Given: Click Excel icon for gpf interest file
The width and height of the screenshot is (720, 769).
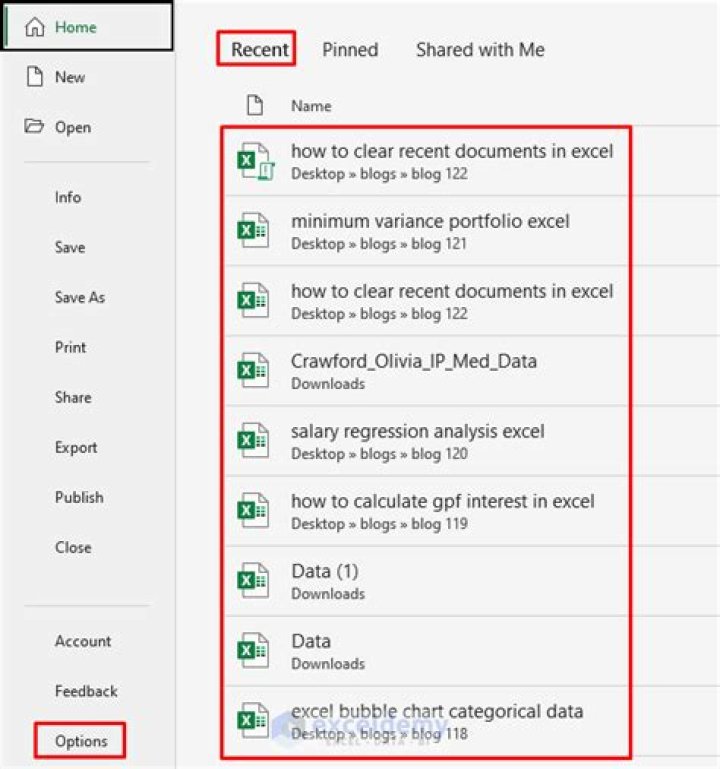Looking at the screenshot, I should 253,511.
